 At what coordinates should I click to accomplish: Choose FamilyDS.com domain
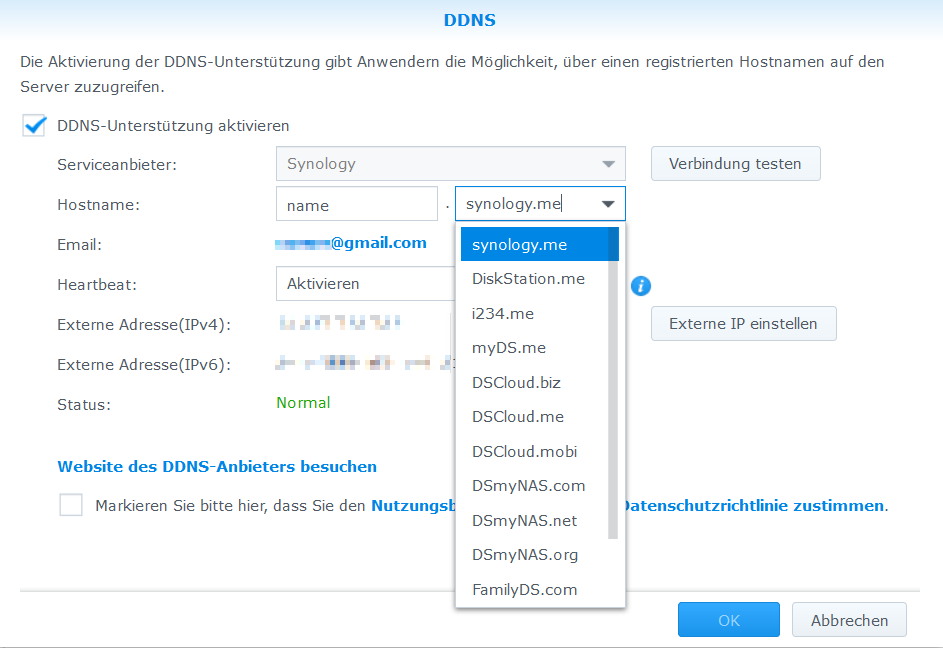pos(535,590)
